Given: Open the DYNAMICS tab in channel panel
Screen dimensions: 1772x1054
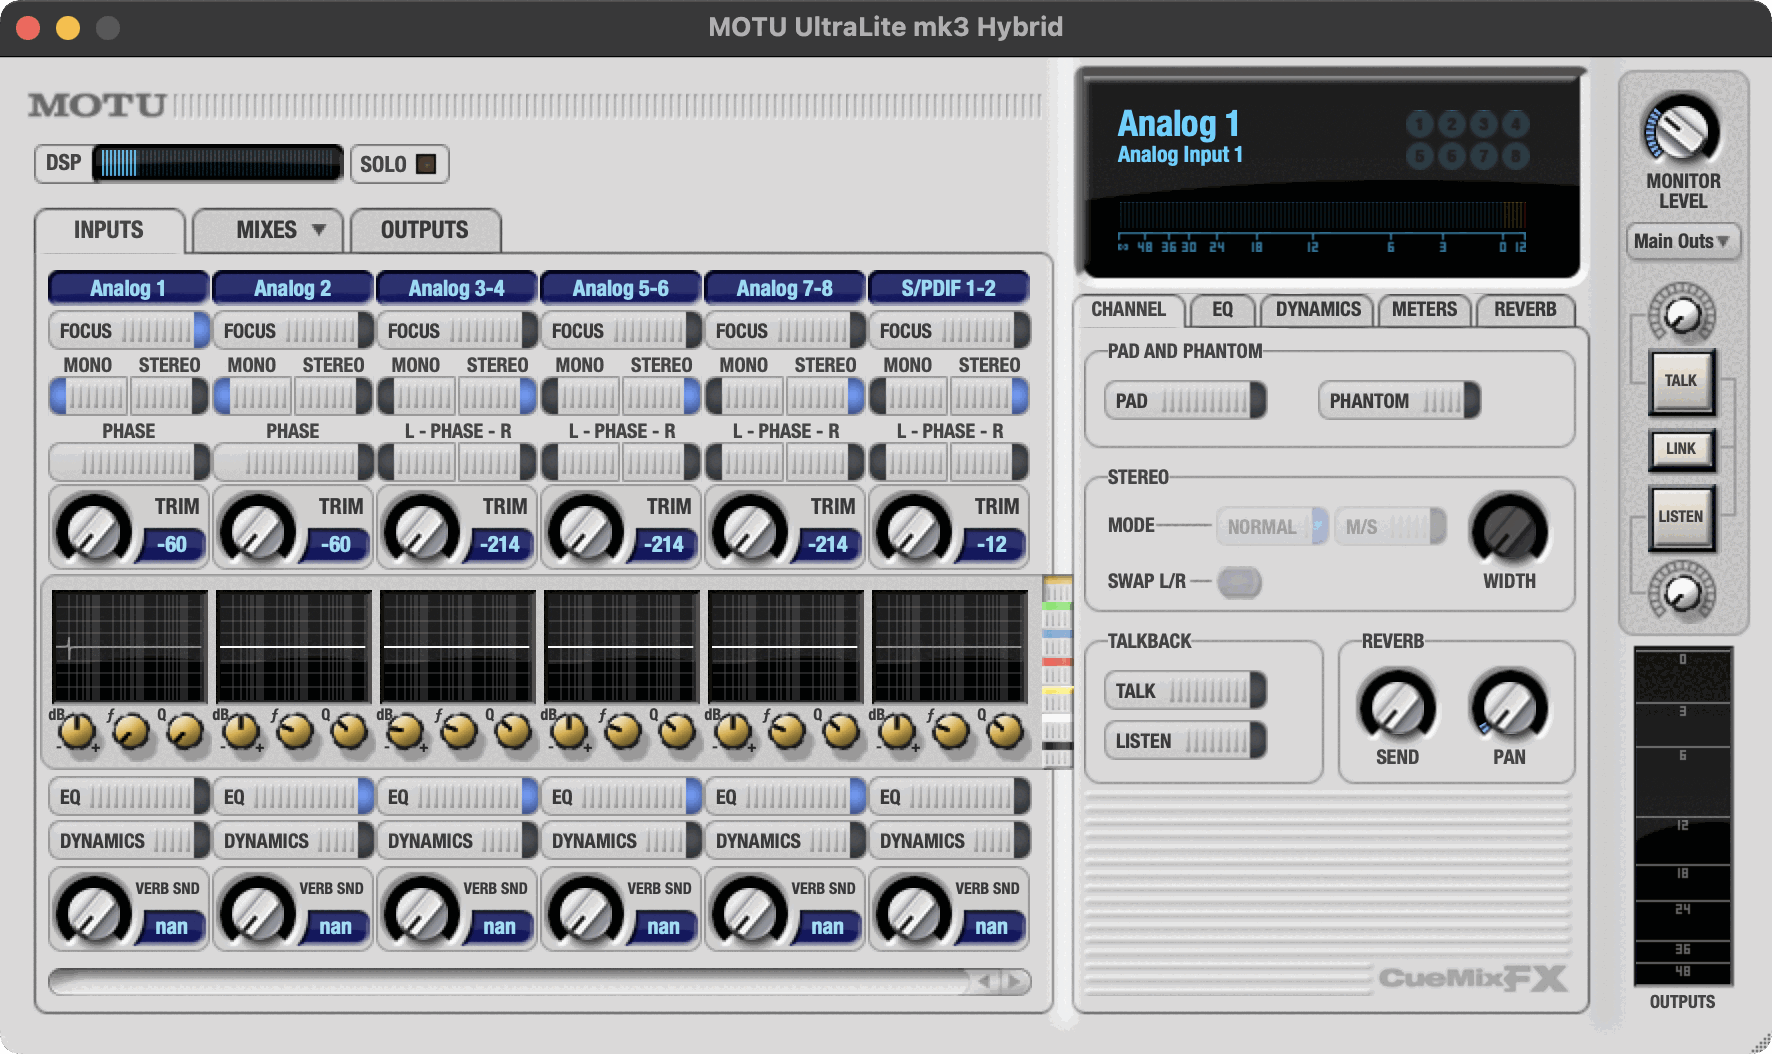Looking at the screenshot, I should click(x=1318, y=310).
